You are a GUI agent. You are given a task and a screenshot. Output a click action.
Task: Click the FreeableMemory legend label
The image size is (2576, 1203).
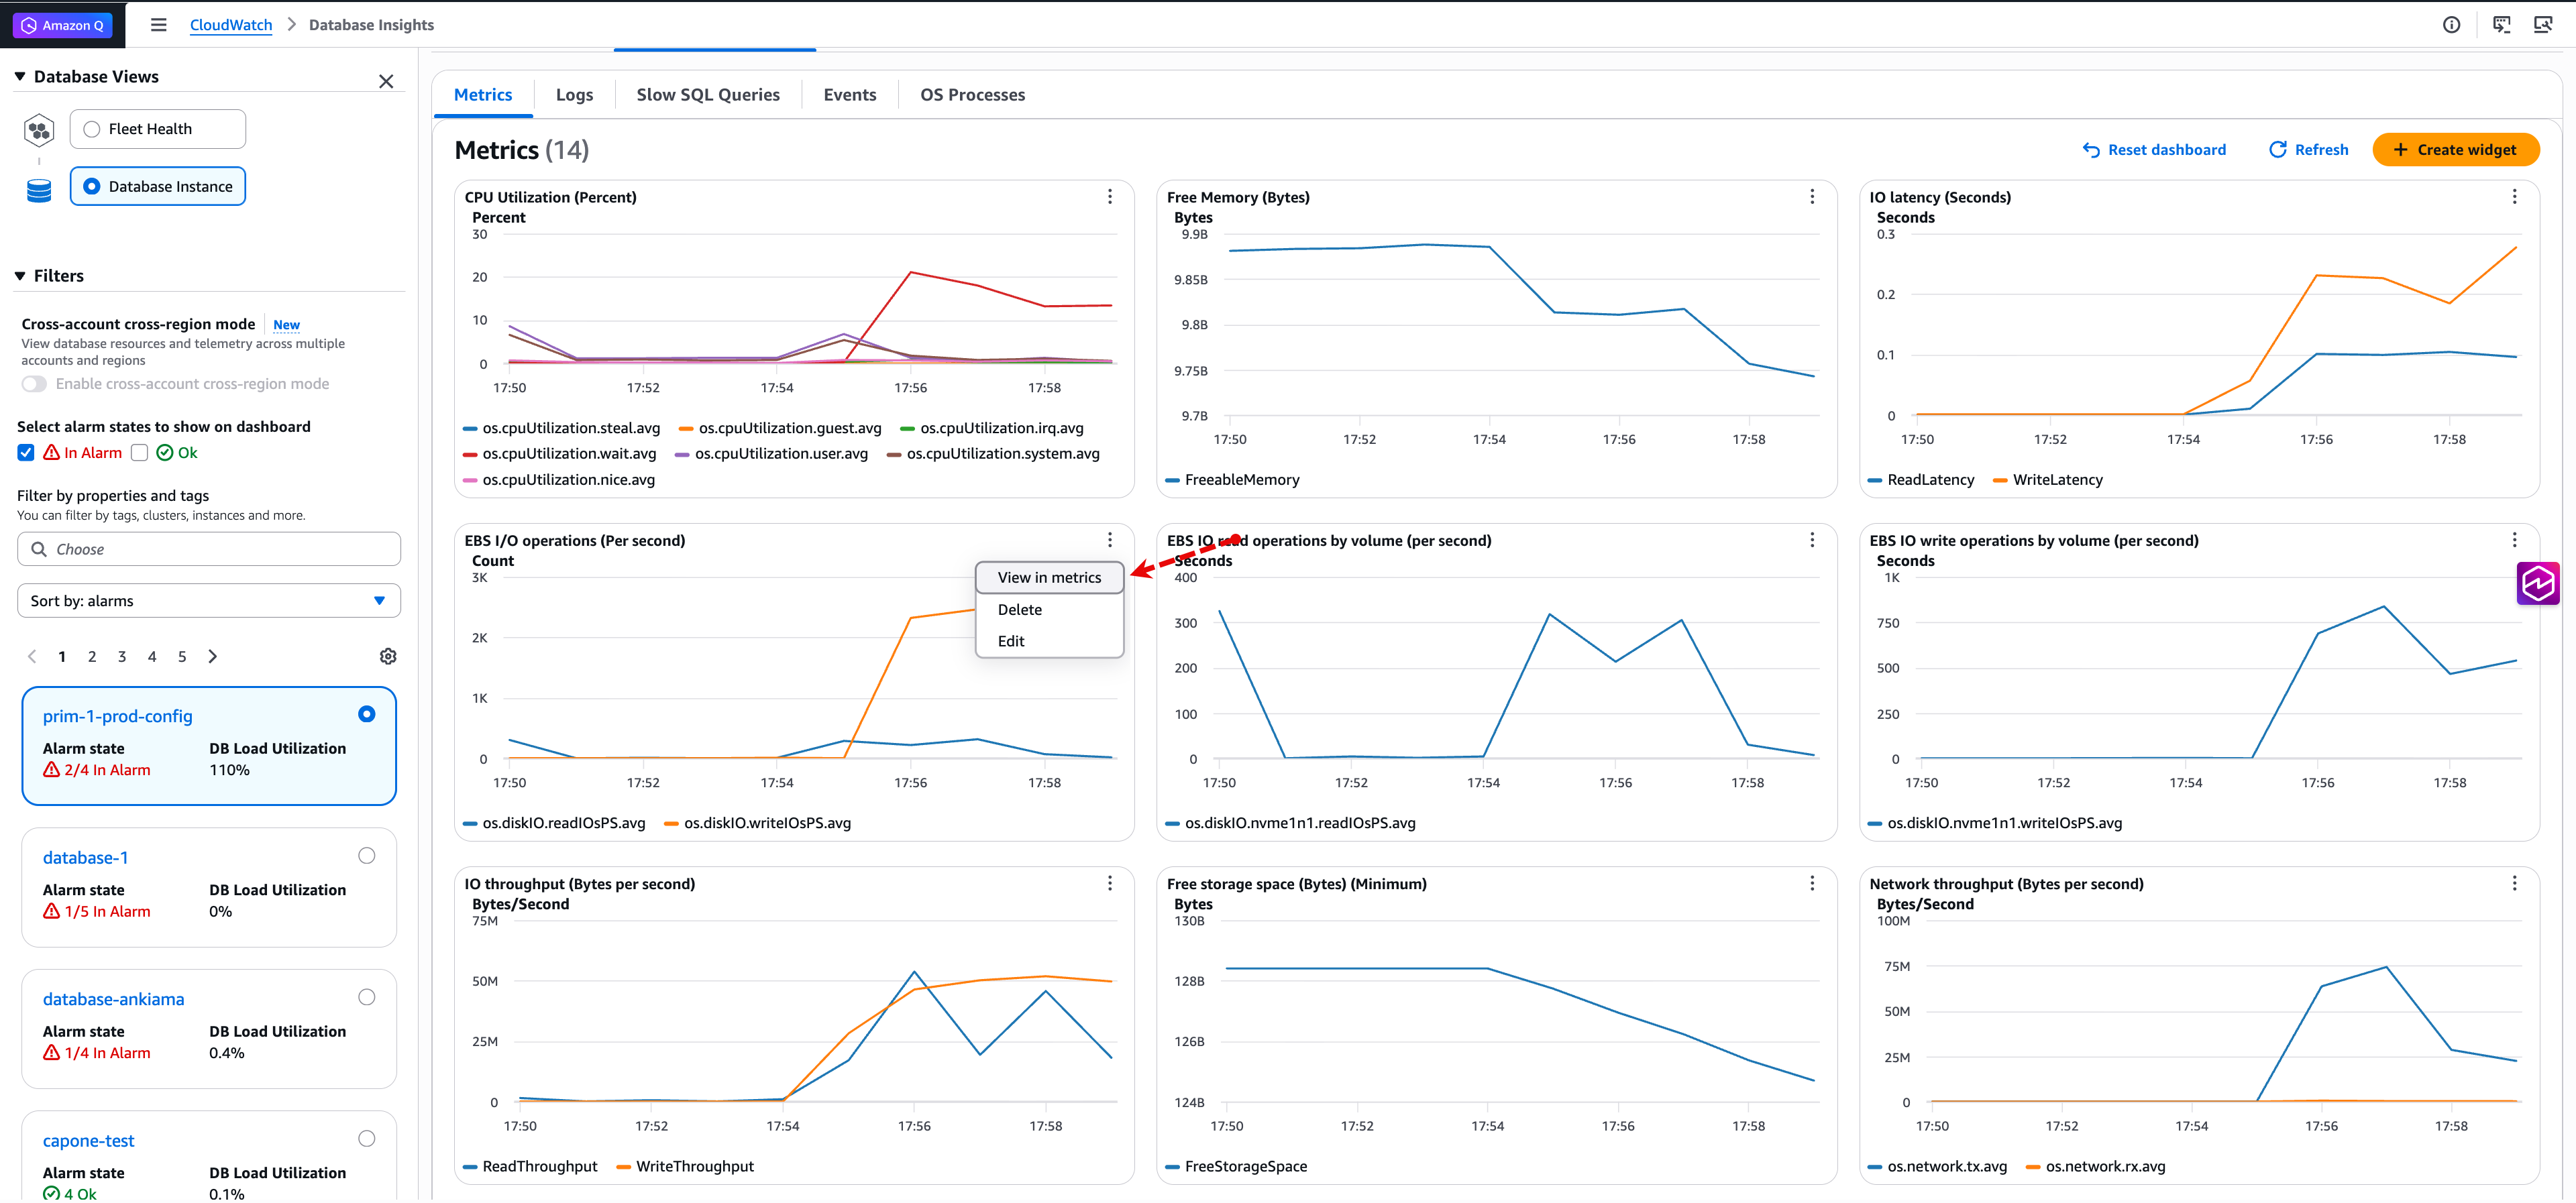tap(1242, 480)
